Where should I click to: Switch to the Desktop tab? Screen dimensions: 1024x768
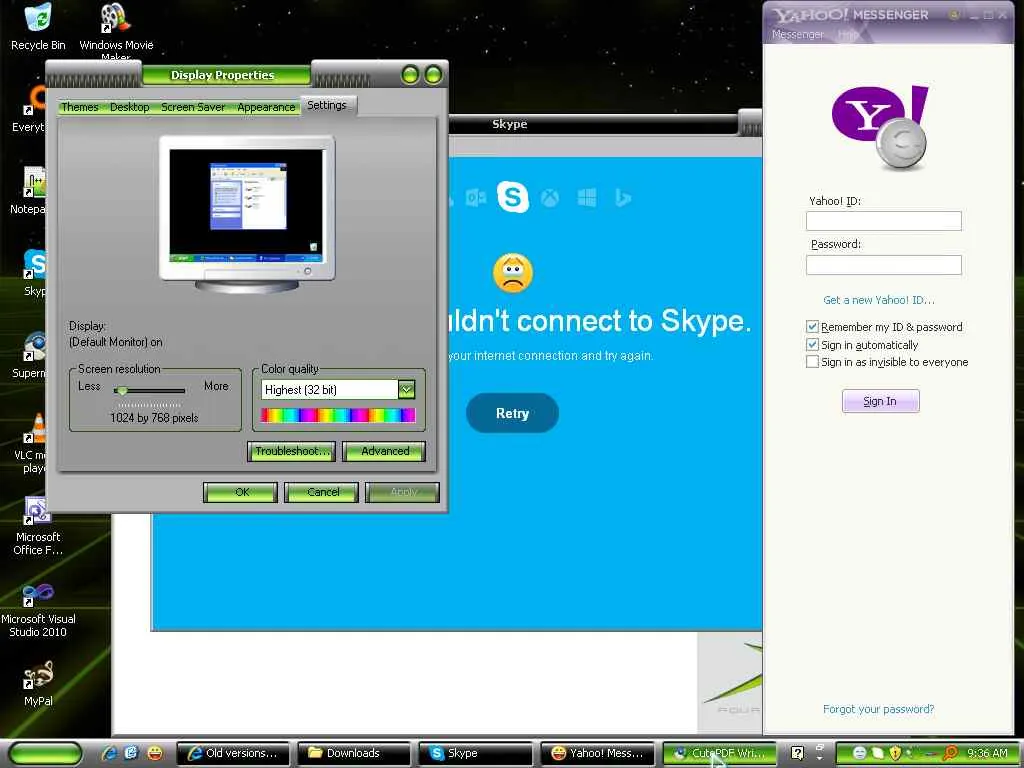(129, 107)
